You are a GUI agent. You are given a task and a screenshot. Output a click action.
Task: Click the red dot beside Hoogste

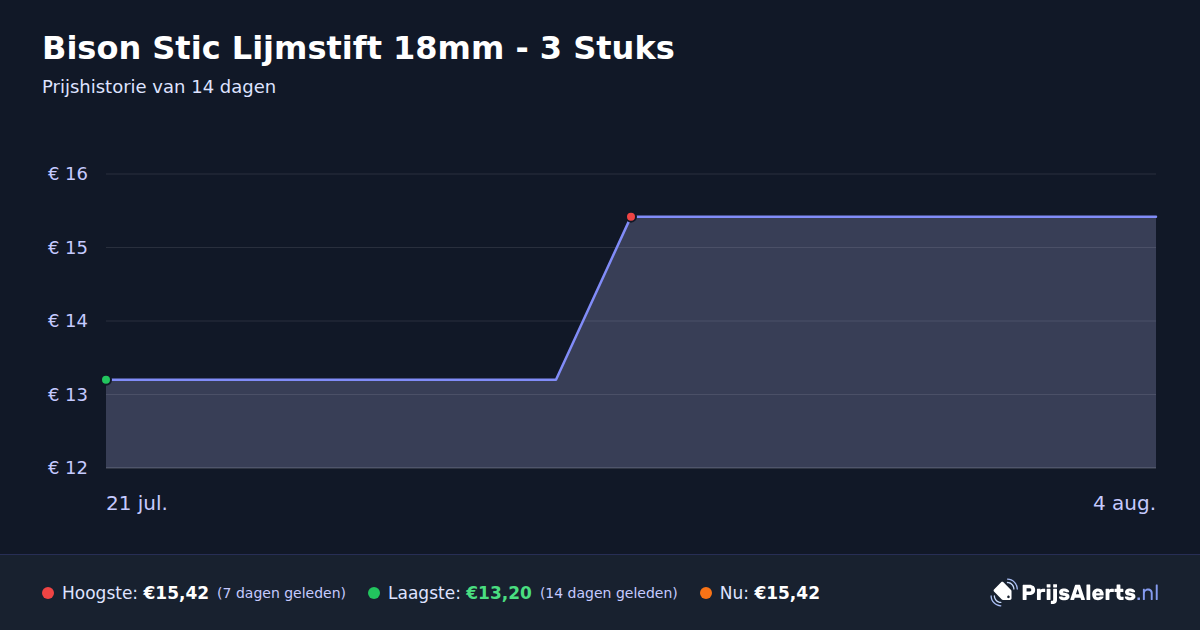[48, 593]
